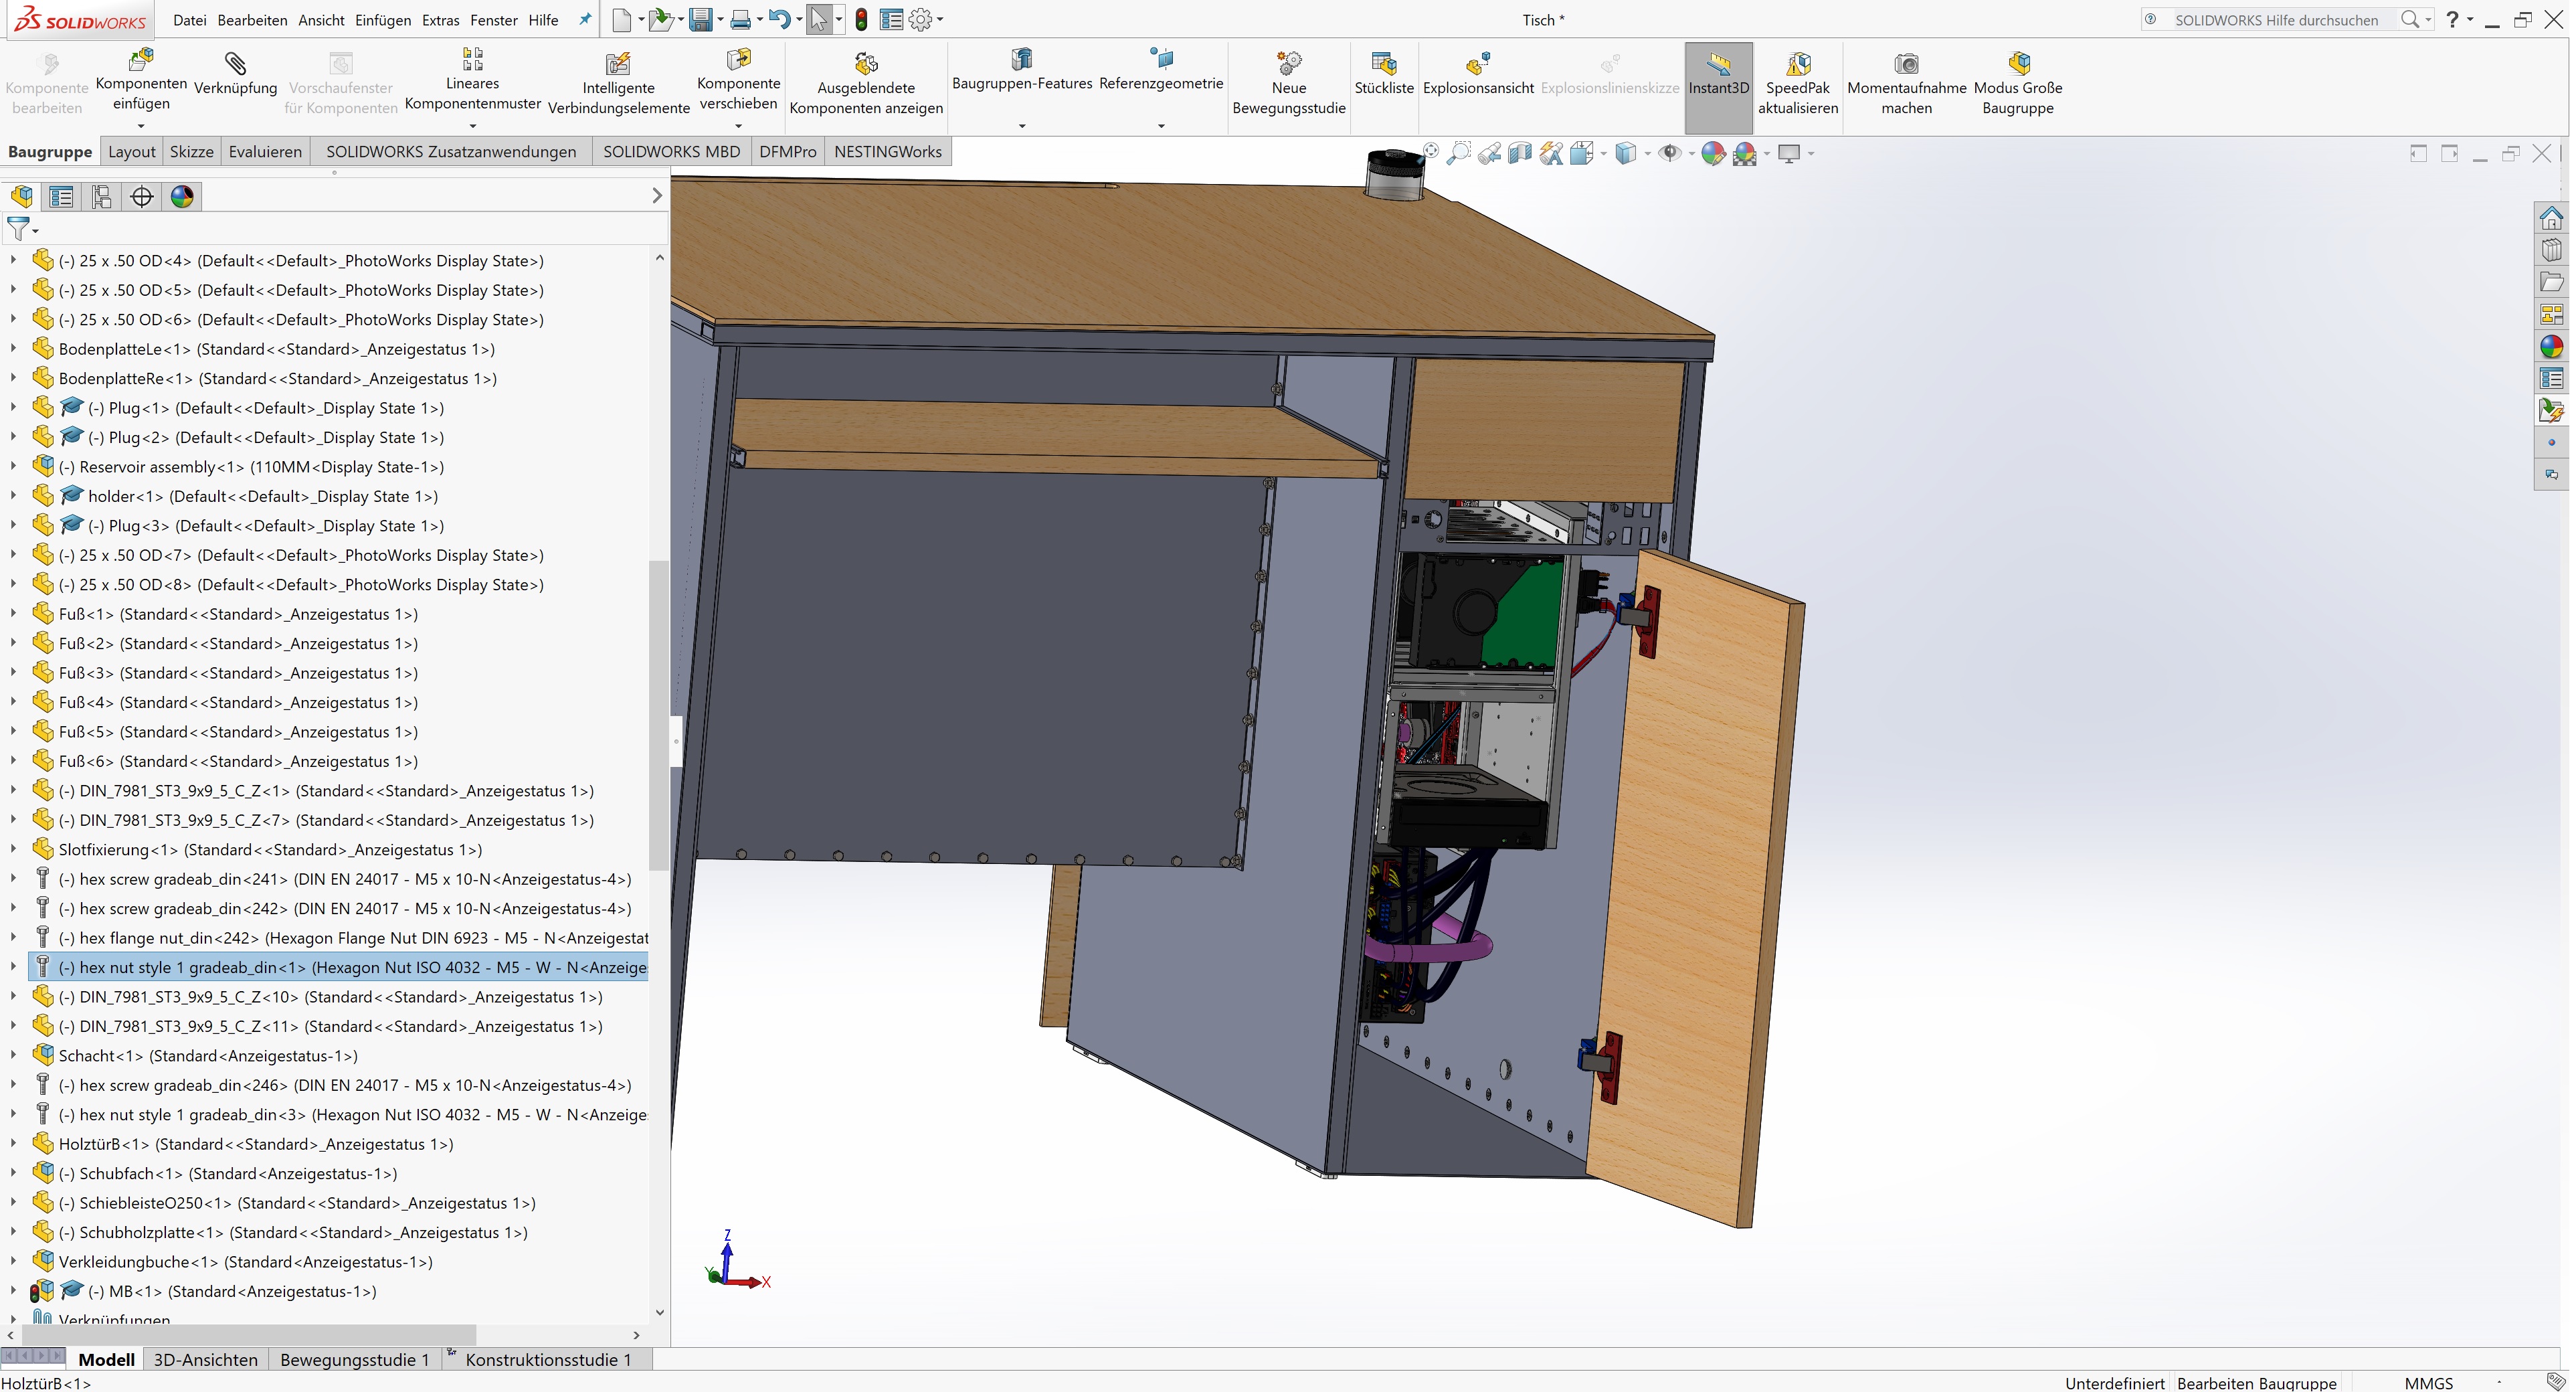Open Baugruppen-Features dropdown arrow
This screenshot has width=2576, height=1392.
pyautogui.click(x=1021, y=126)
